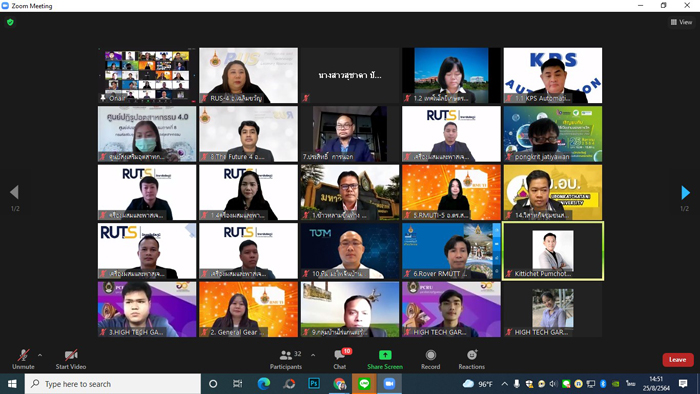The width and height of the screenshot is (700, 394).
Task: Start recording with the Record icon
Action: pyautogui.click(x=430, y=355)
